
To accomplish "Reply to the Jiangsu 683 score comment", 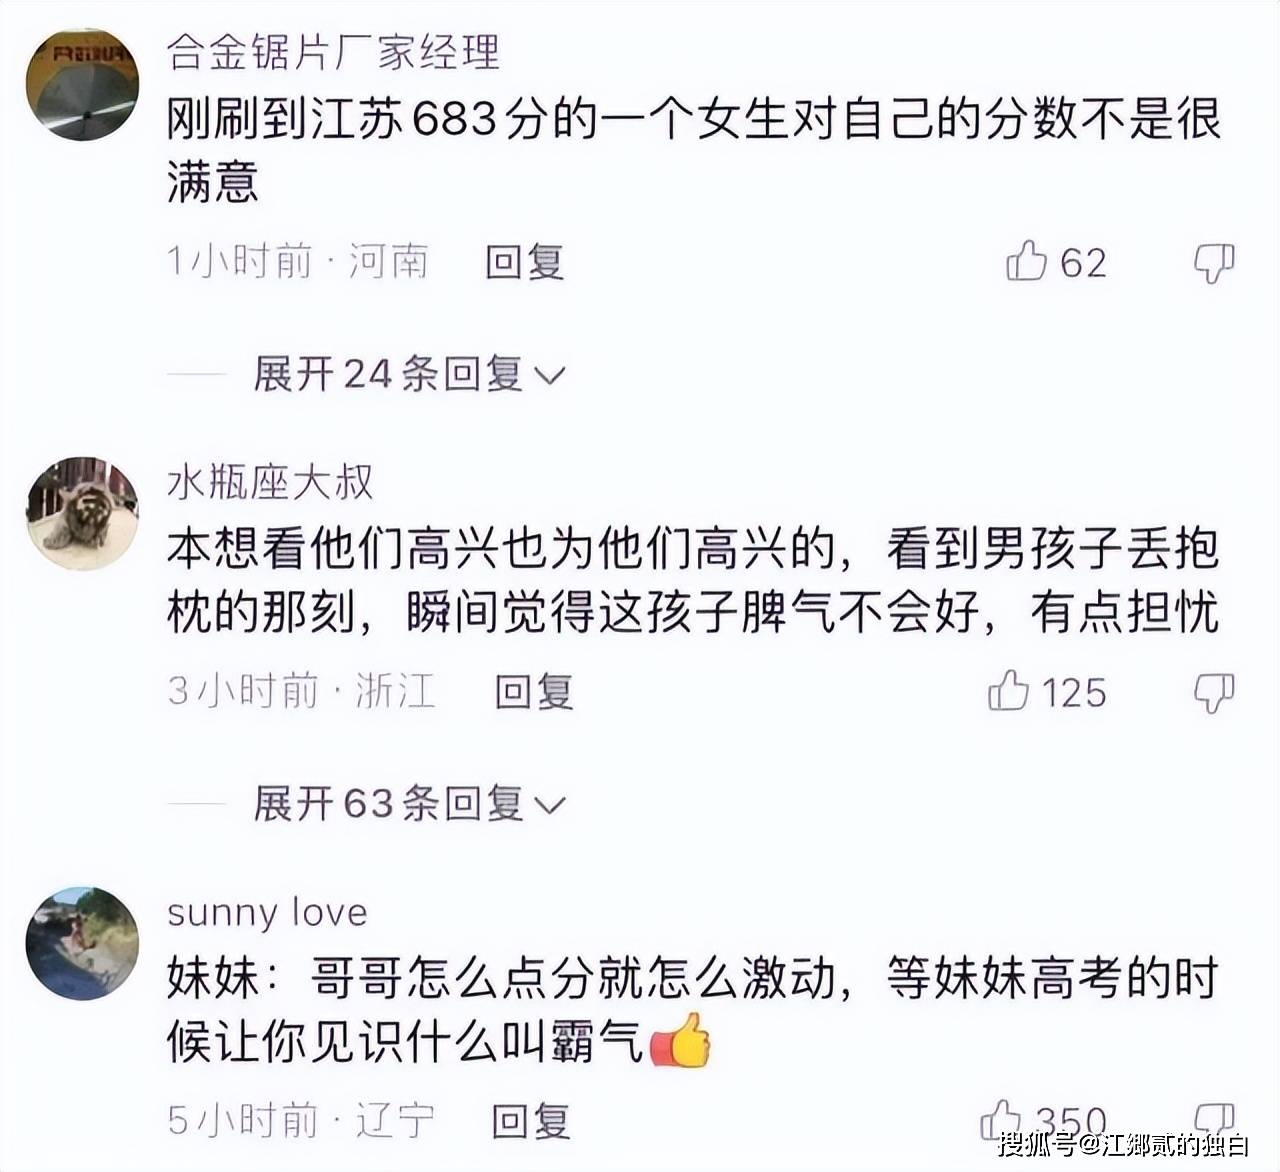I will (x=525, y=262).
